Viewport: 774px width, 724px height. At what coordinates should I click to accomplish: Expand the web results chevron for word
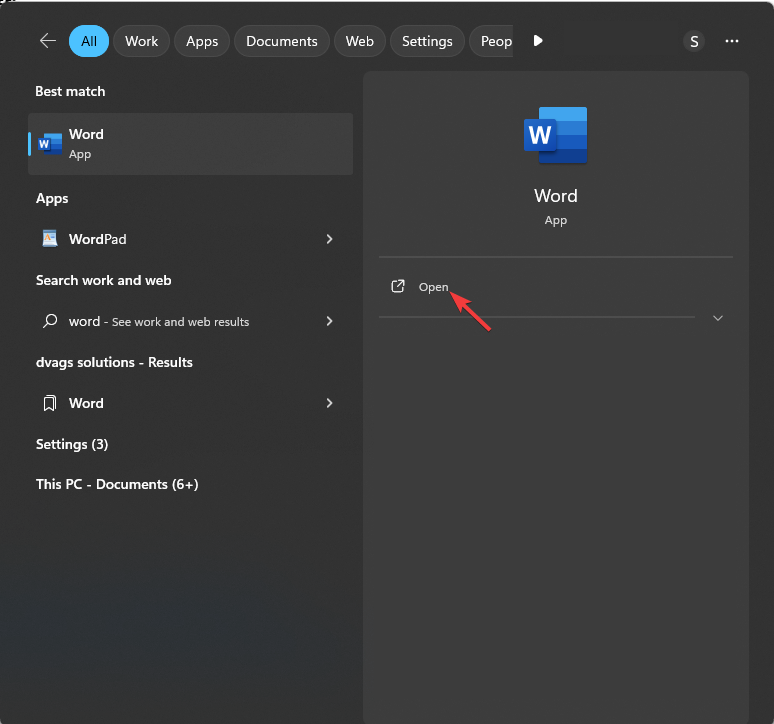pyautogui.click(x=329, y=321)
